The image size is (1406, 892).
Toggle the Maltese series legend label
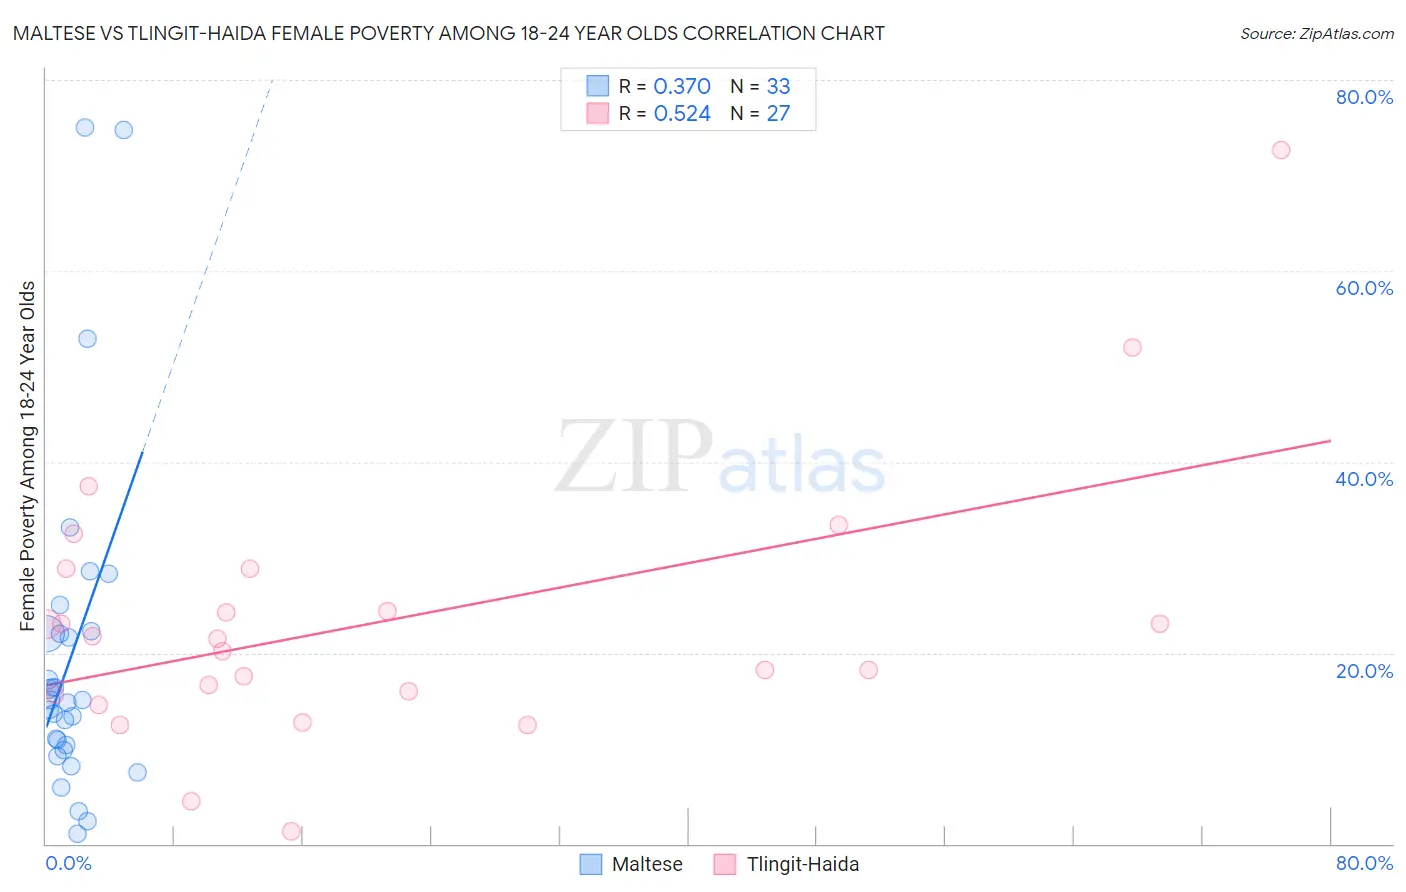(x=647, y=864)
